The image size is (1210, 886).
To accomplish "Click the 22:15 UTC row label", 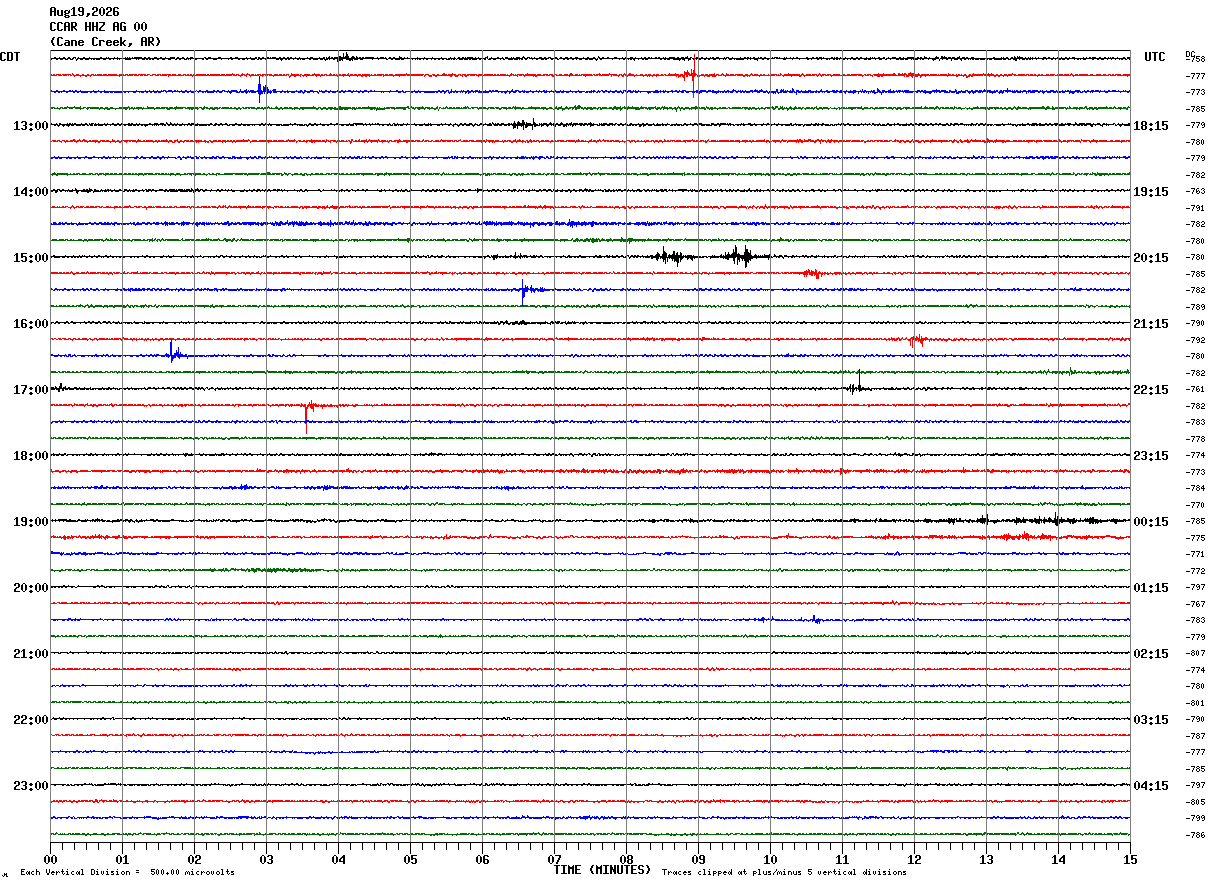I will pyautogui.click(x=1151, y=389).
